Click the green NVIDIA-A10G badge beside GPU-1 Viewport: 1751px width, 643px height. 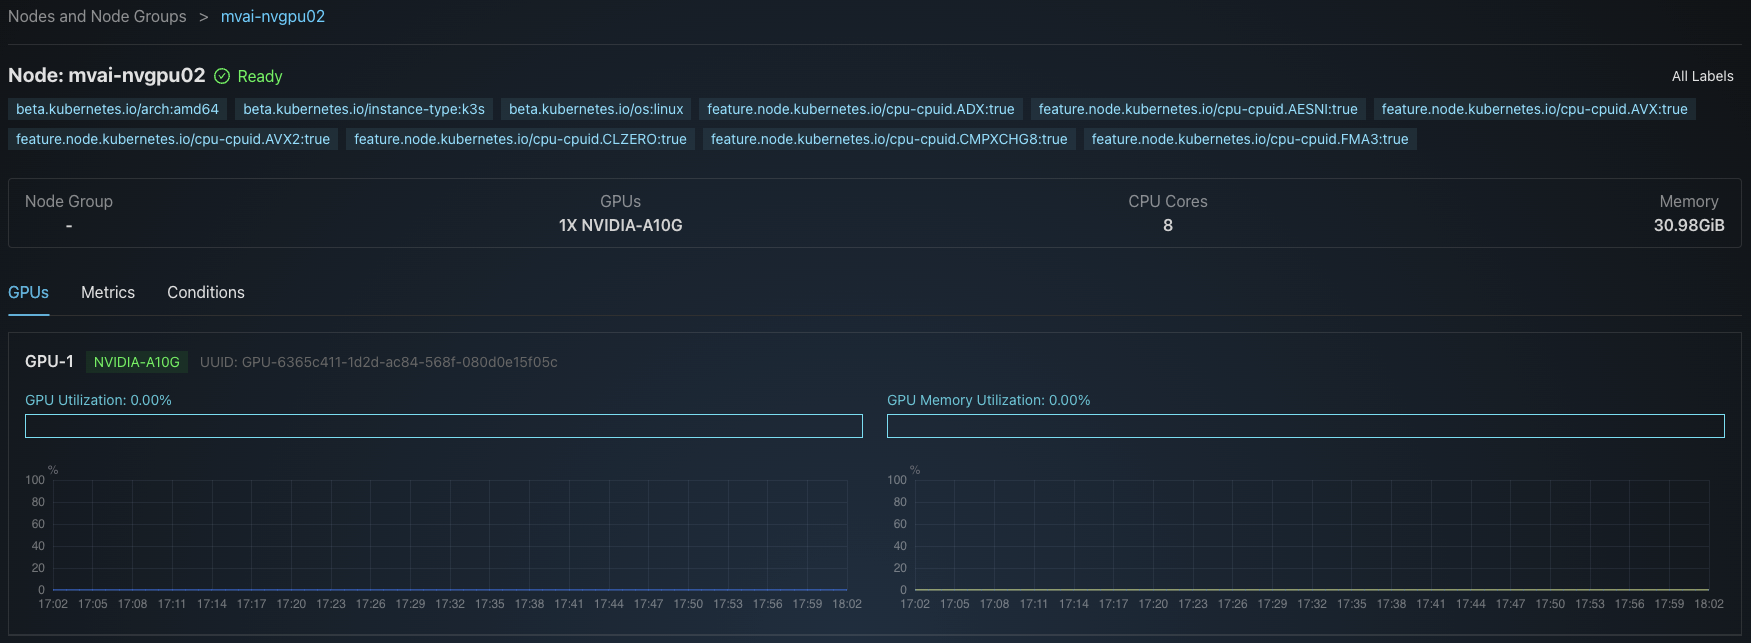(x=137, y=362)
